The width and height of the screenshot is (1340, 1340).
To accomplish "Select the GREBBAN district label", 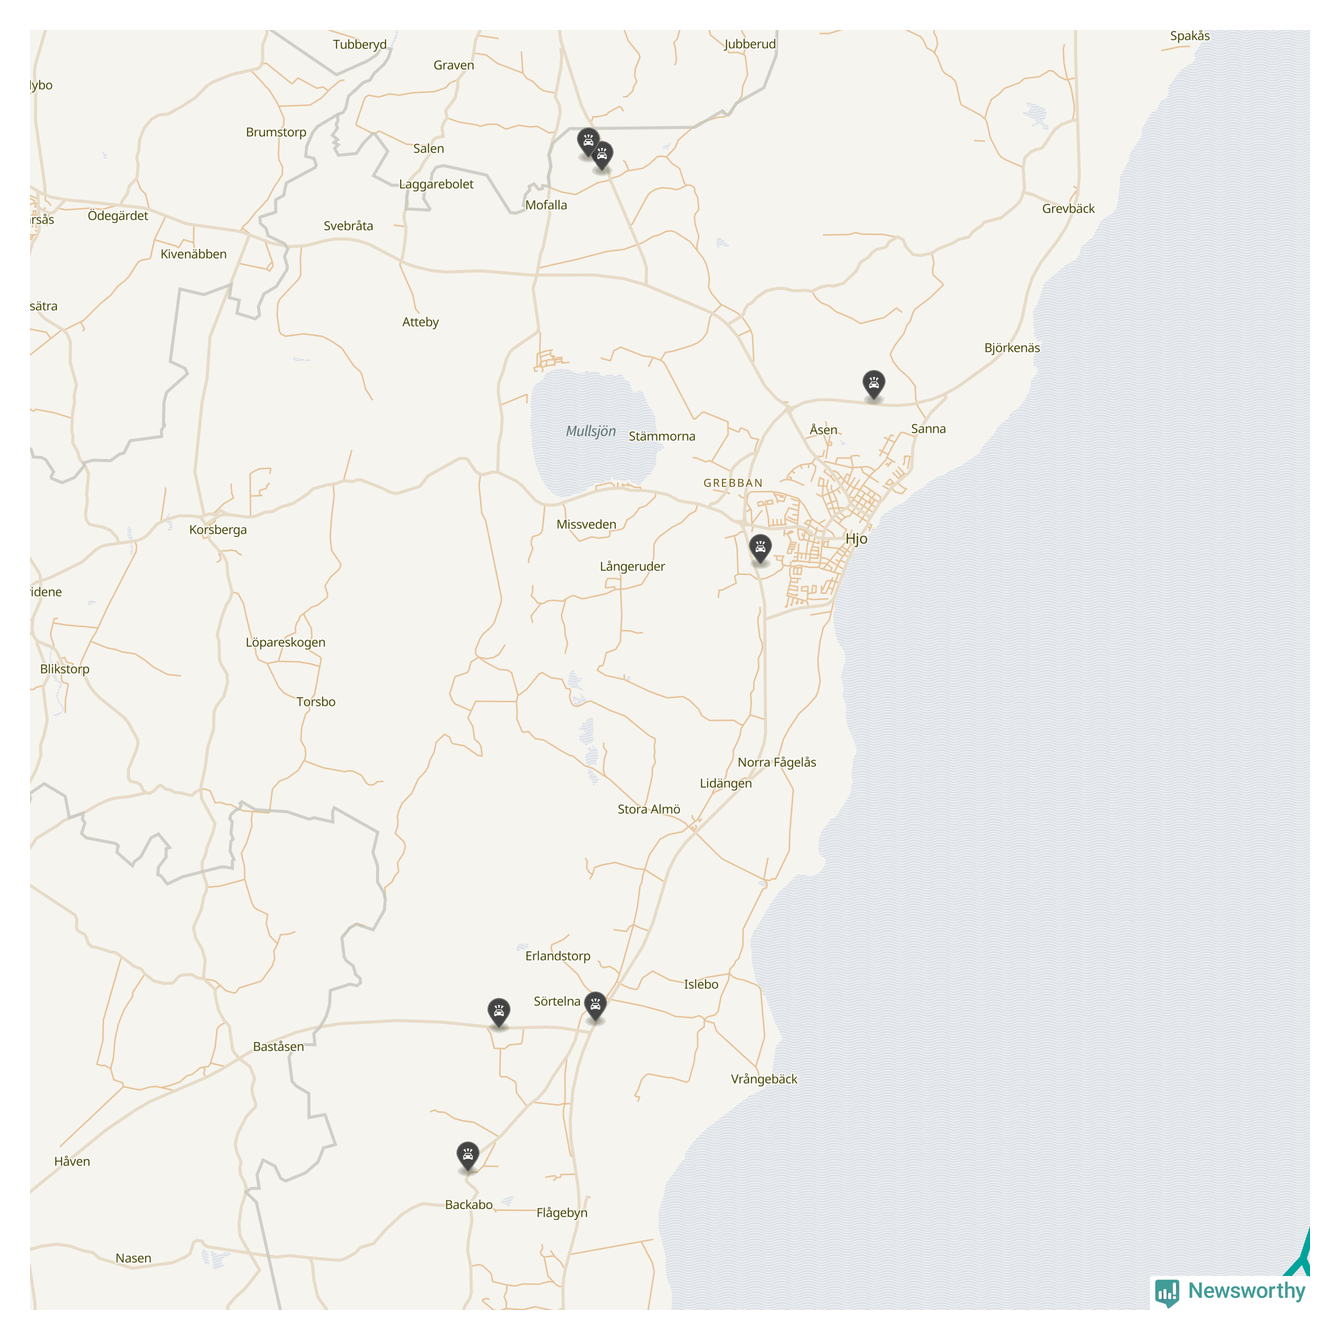I will (733, 483).
